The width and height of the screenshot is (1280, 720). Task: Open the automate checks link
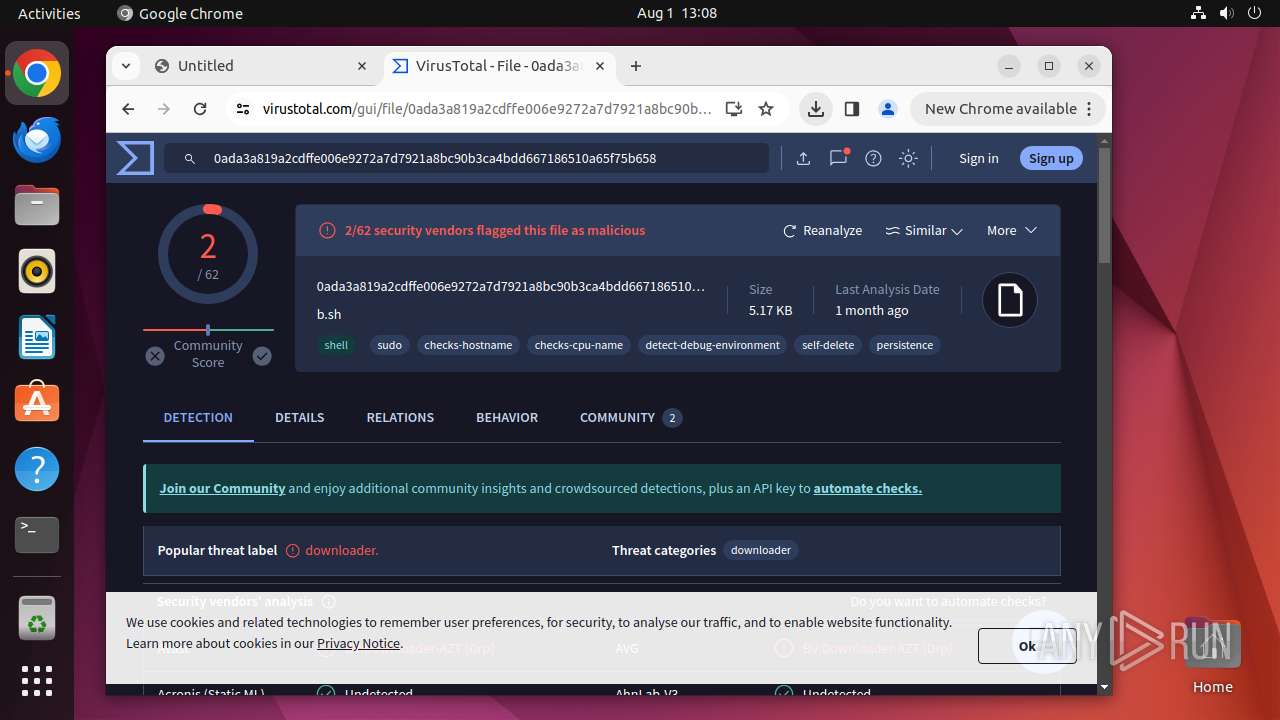(868, 488)
